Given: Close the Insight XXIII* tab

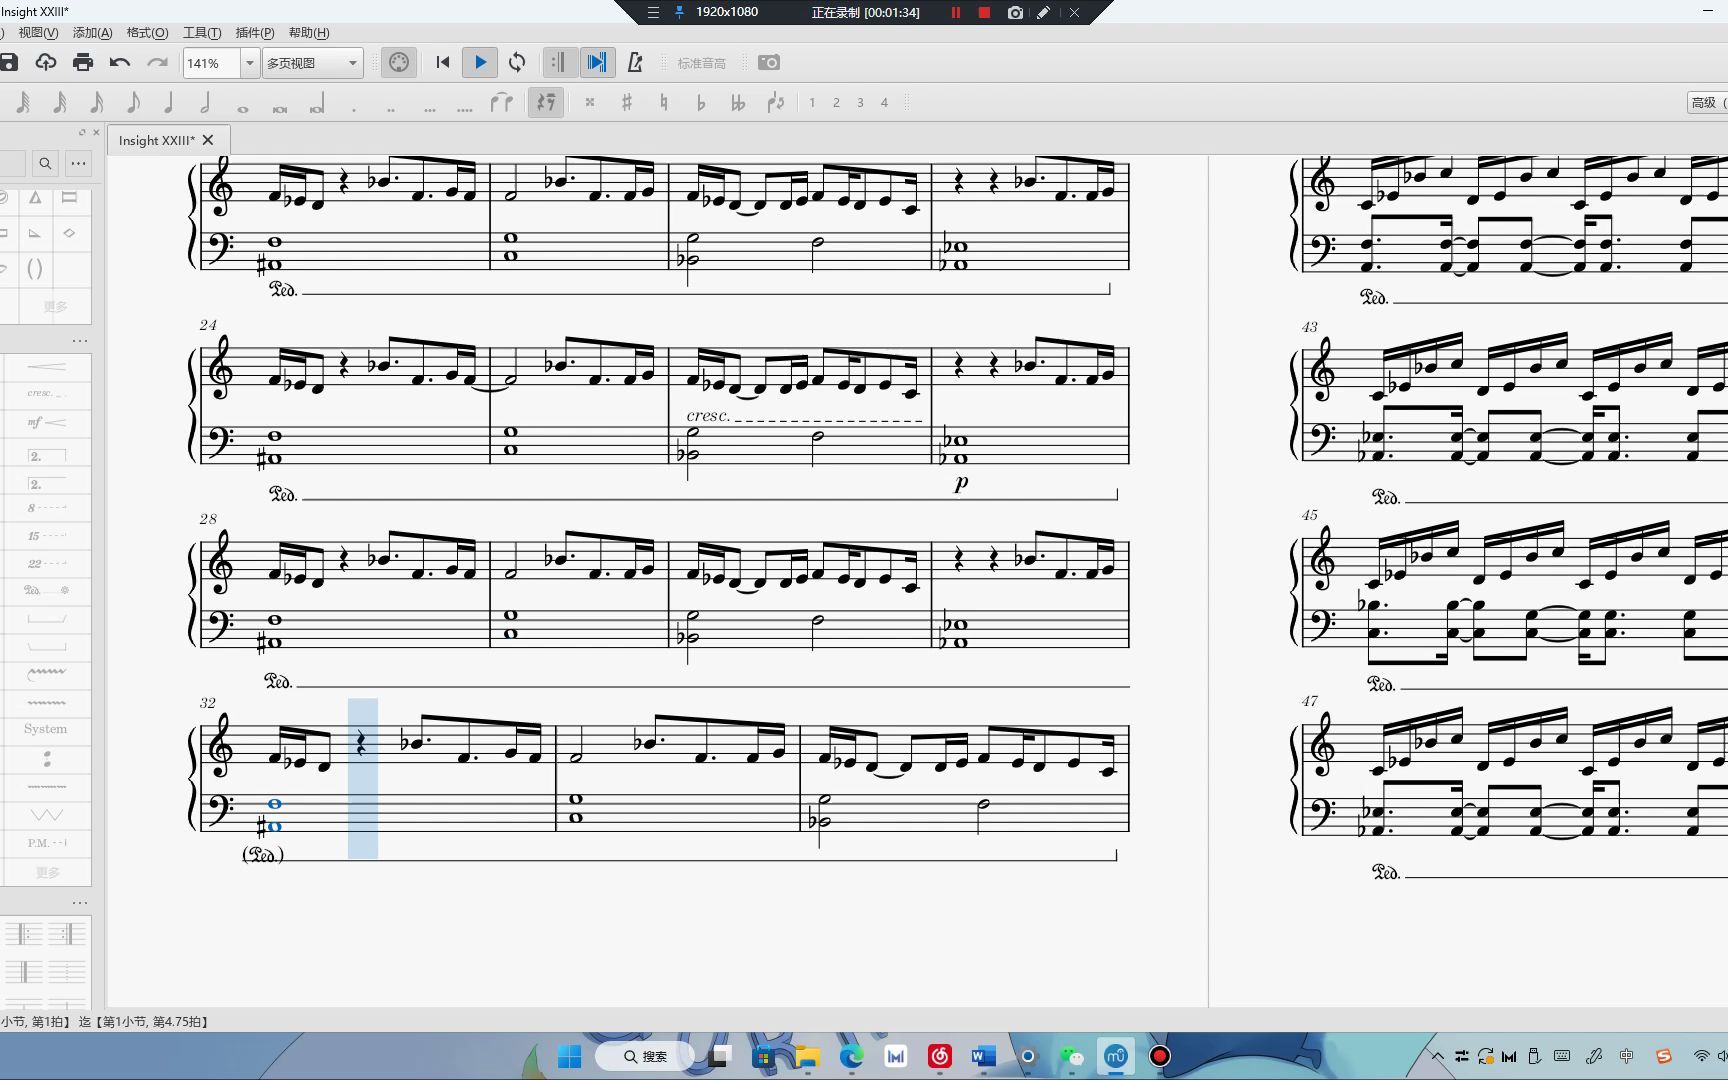Looking at the screenshot, I should (208, 140).
